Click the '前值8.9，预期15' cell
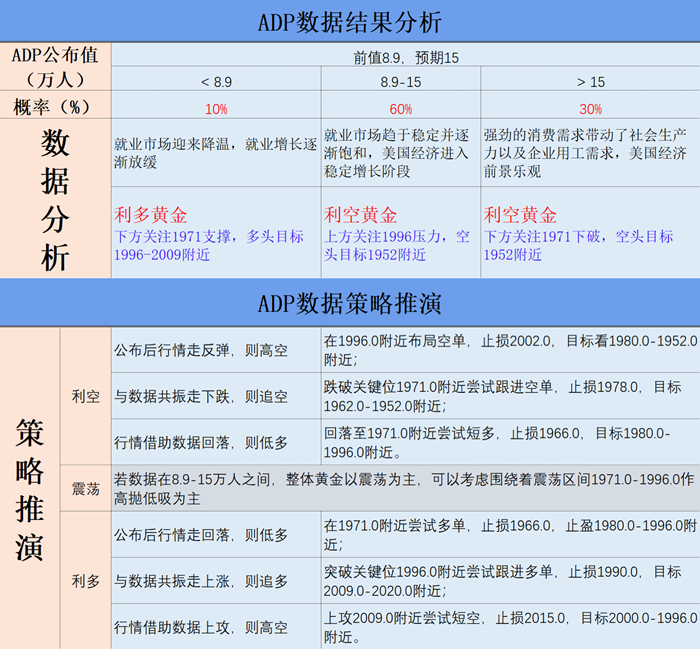The image size is (700, 649). (406, 55)
